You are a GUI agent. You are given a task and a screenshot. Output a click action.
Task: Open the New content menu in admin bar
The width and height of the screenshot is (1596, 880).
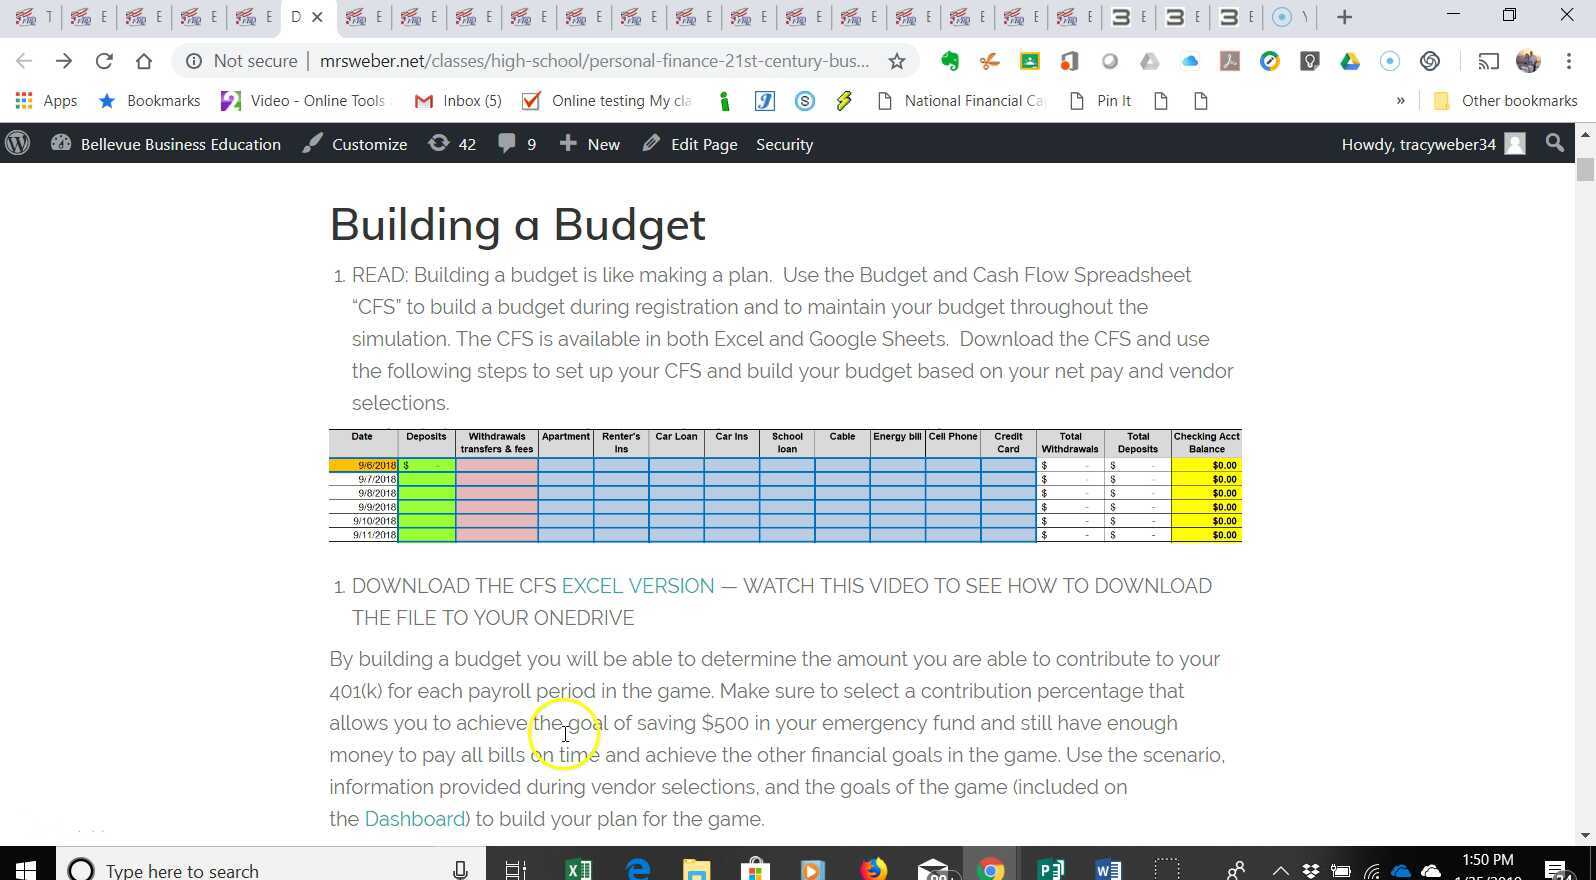[590, 144]
